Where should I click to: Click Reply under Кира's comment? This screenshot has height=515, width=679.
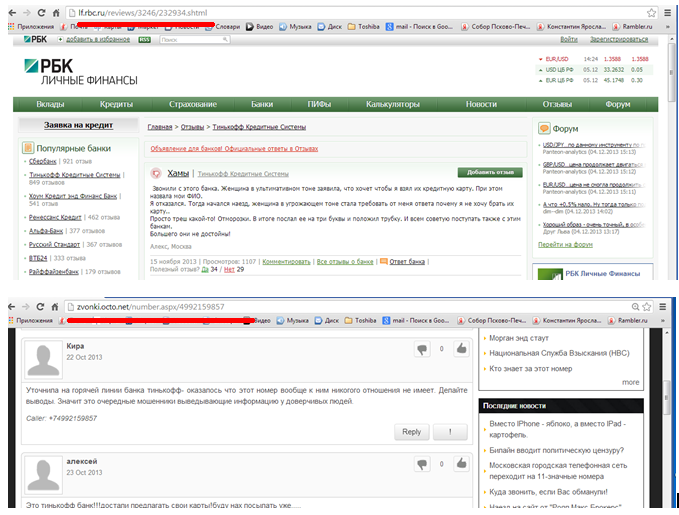click(x=411, y=432)
